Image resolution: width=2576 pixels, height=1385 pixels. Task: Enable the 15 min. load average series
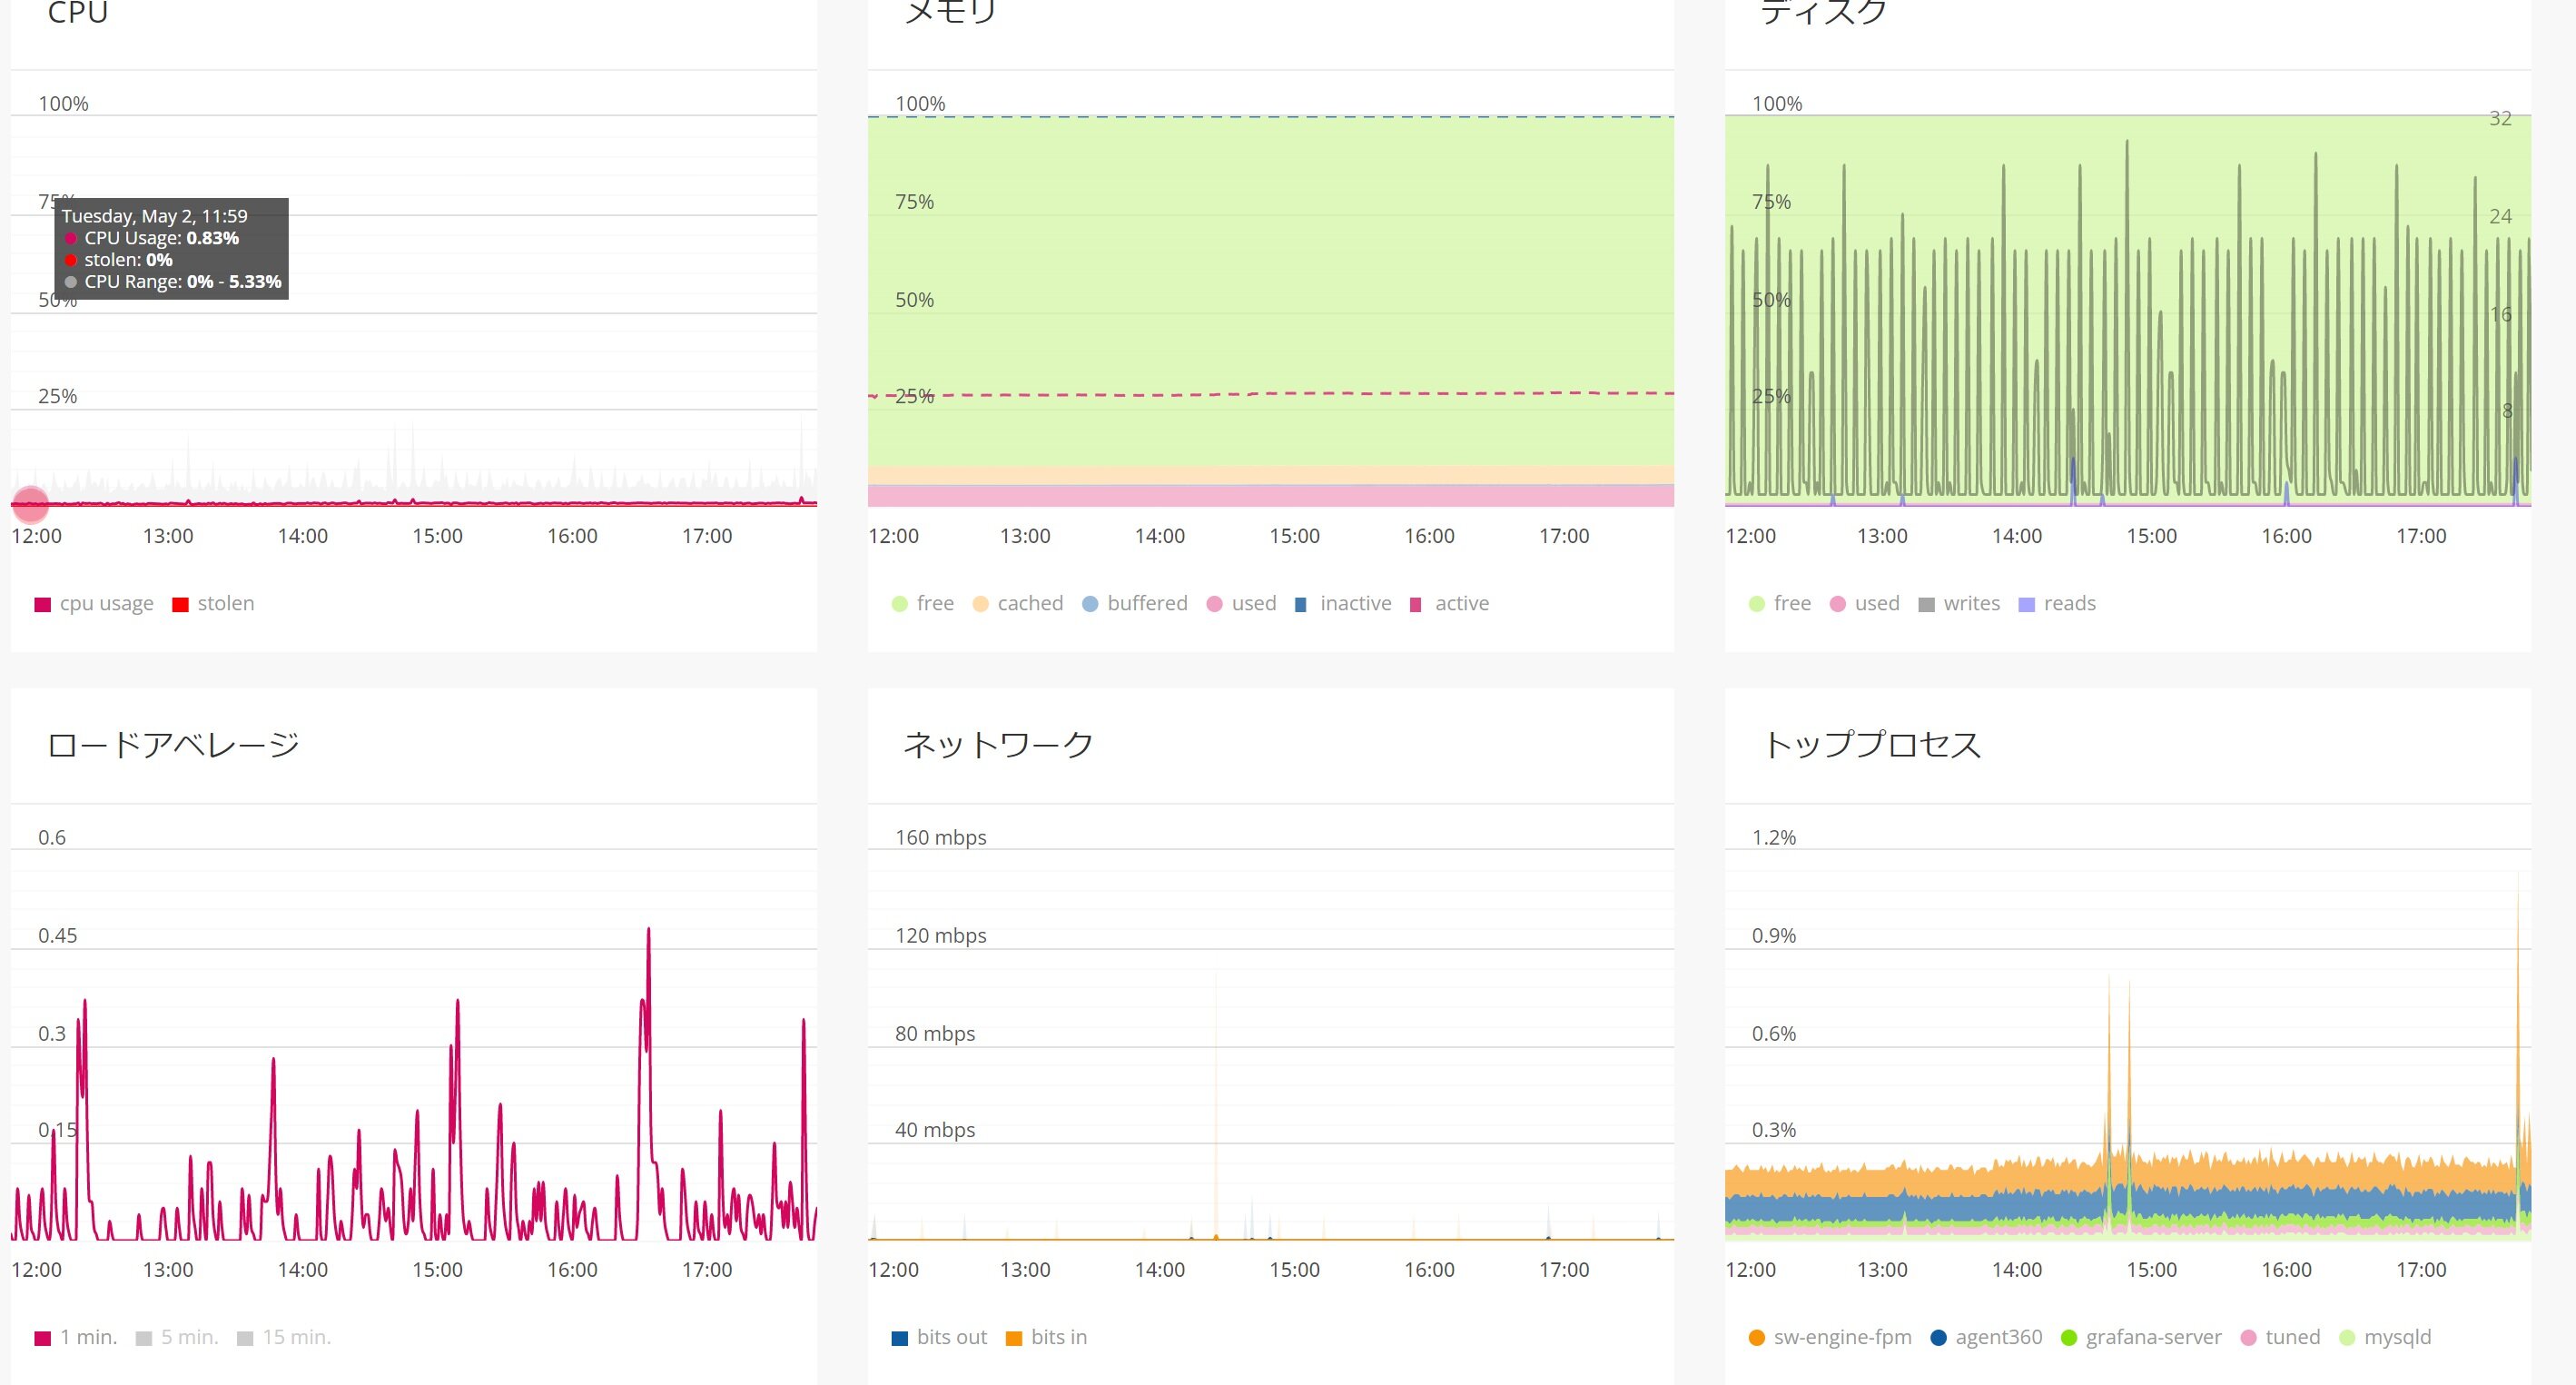(x=284, y=1338)
